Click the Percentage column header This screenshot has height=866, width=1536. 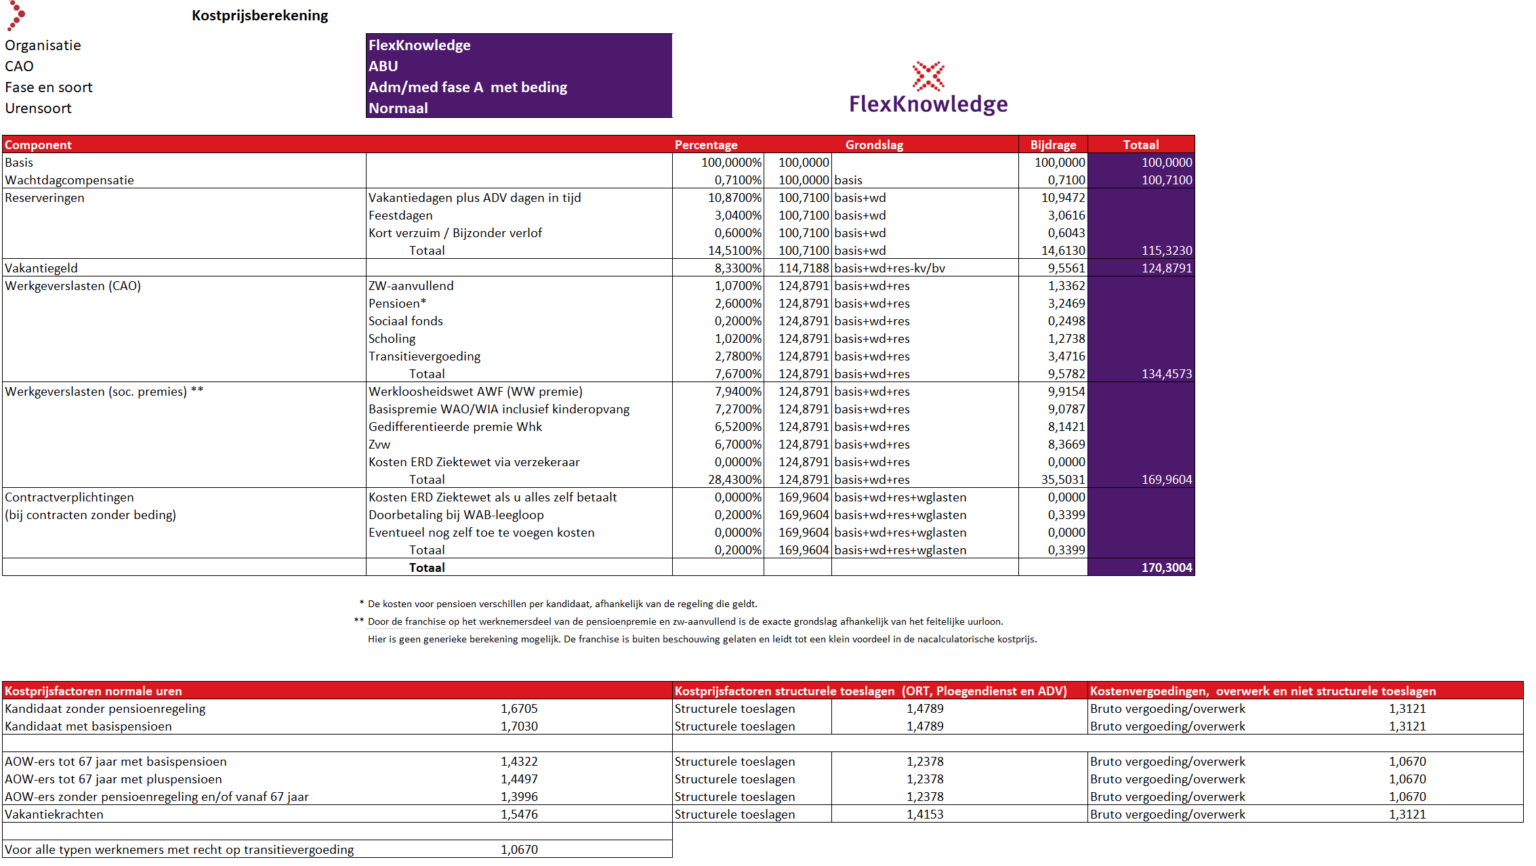pyautogui.click(x=706, y=145)
